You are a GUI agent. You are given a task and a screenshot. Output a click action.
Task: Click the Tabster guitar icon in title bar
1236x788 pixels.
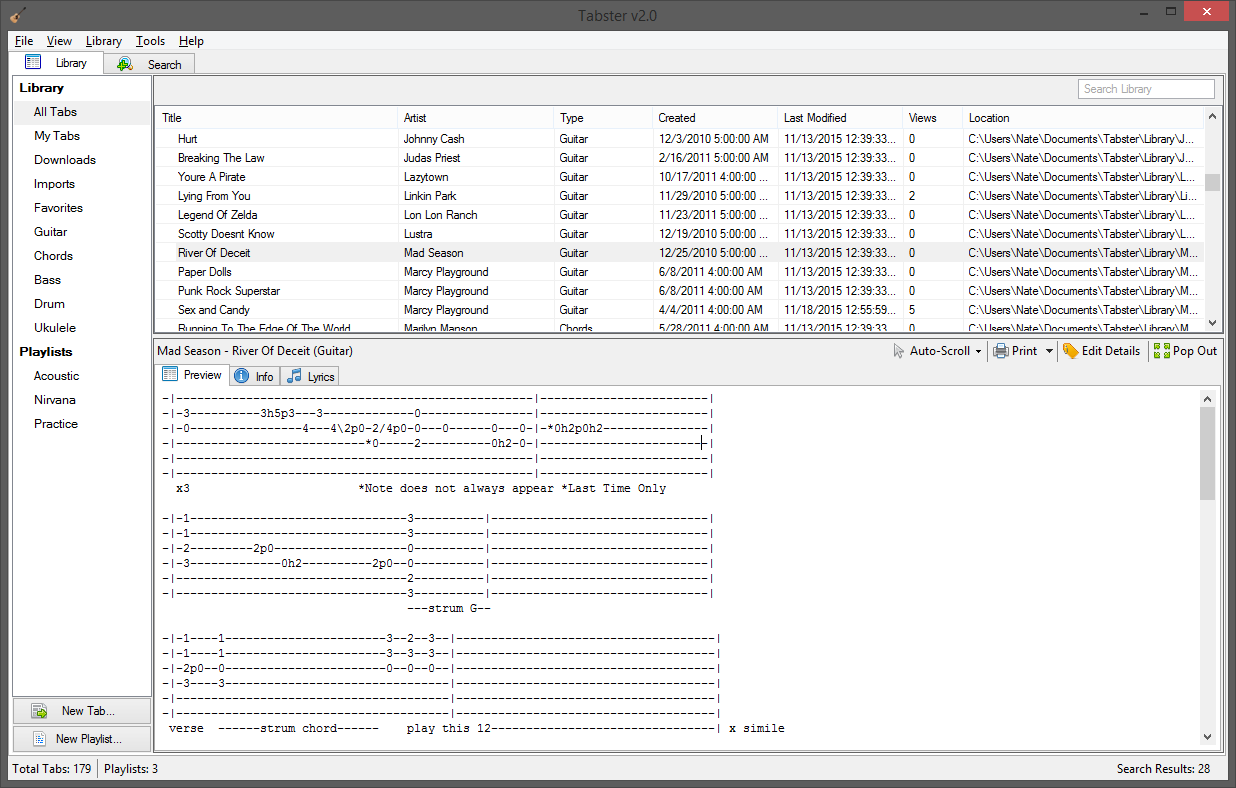(17, 15)
